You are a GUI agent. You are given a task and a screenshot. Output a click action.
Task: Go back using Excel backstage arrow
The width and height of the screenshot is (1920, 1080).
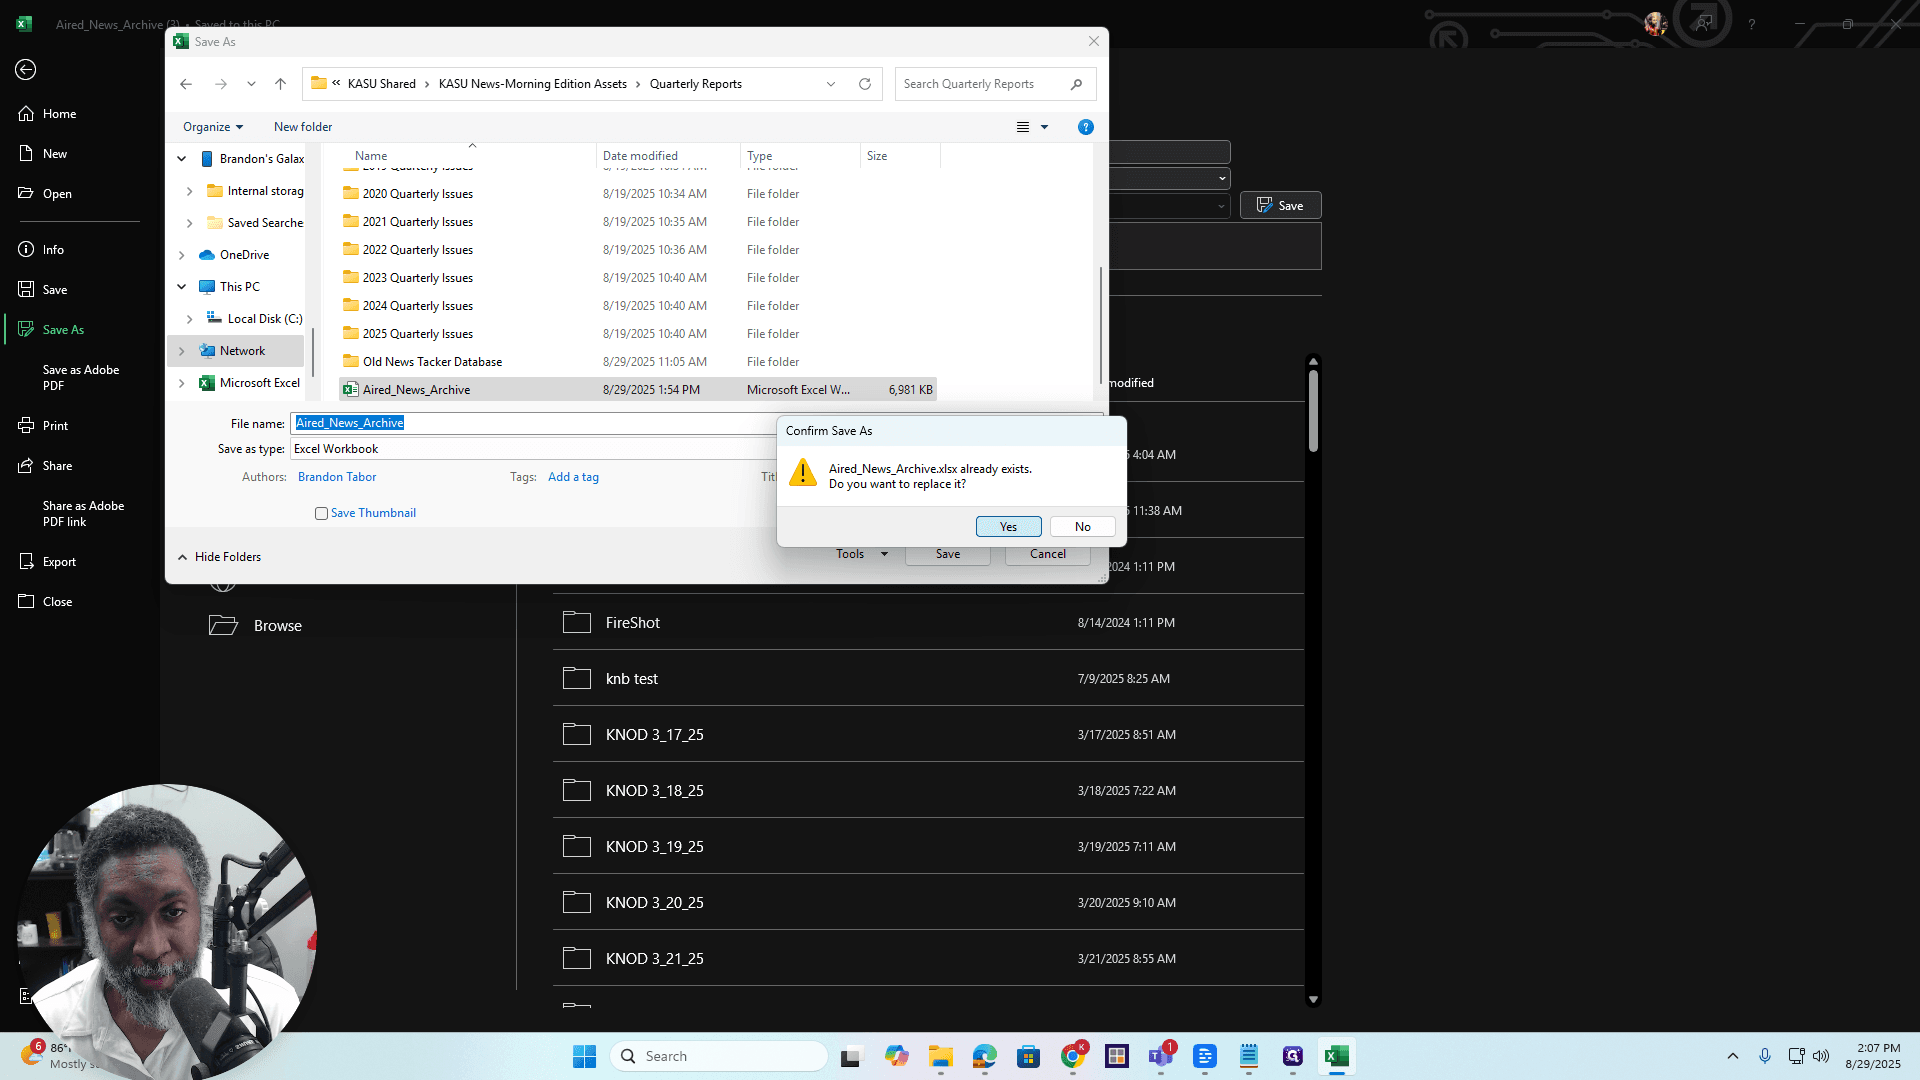pos(26,69)
